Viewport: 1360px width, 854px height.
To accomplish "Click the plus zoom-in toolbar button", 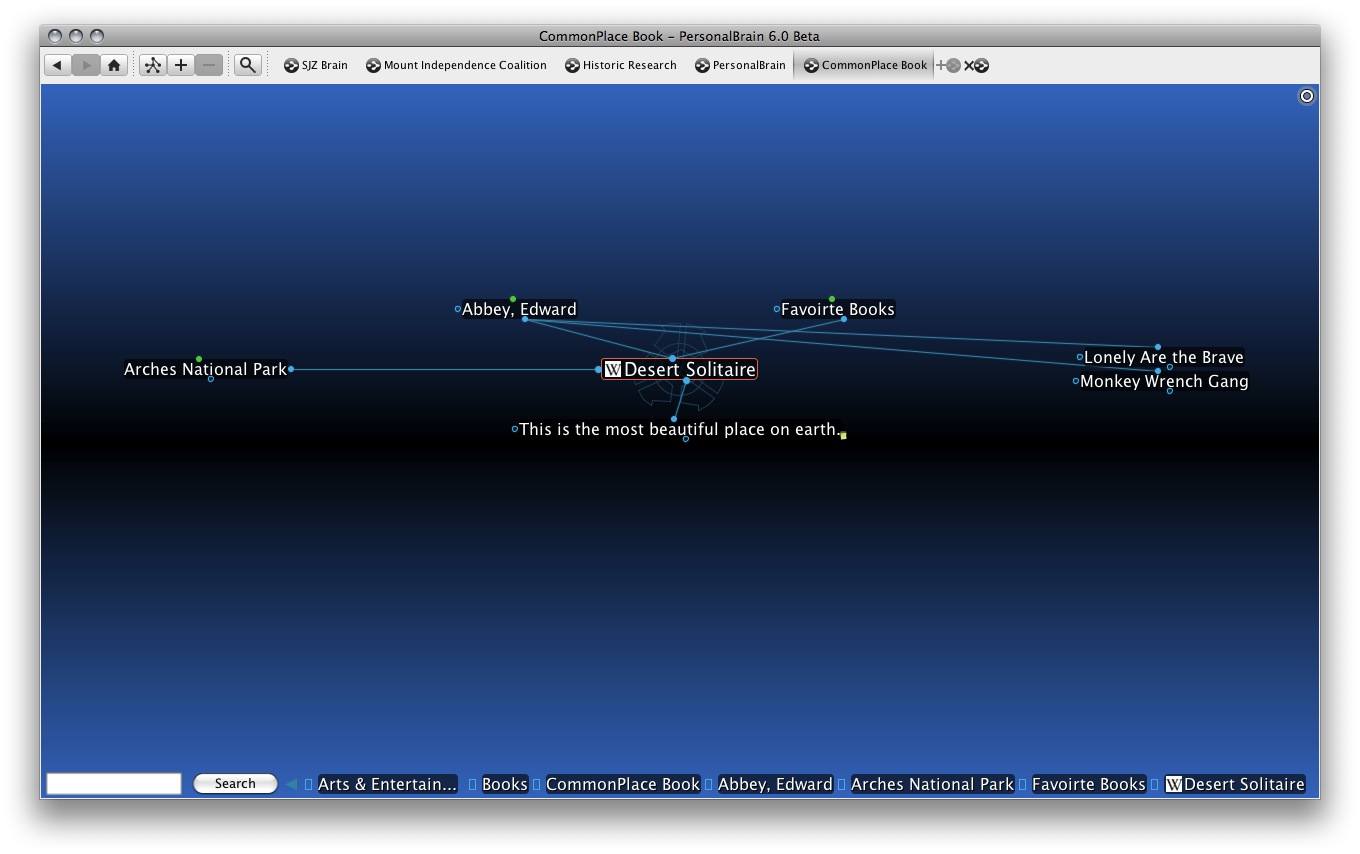I will tap(180, 65).
